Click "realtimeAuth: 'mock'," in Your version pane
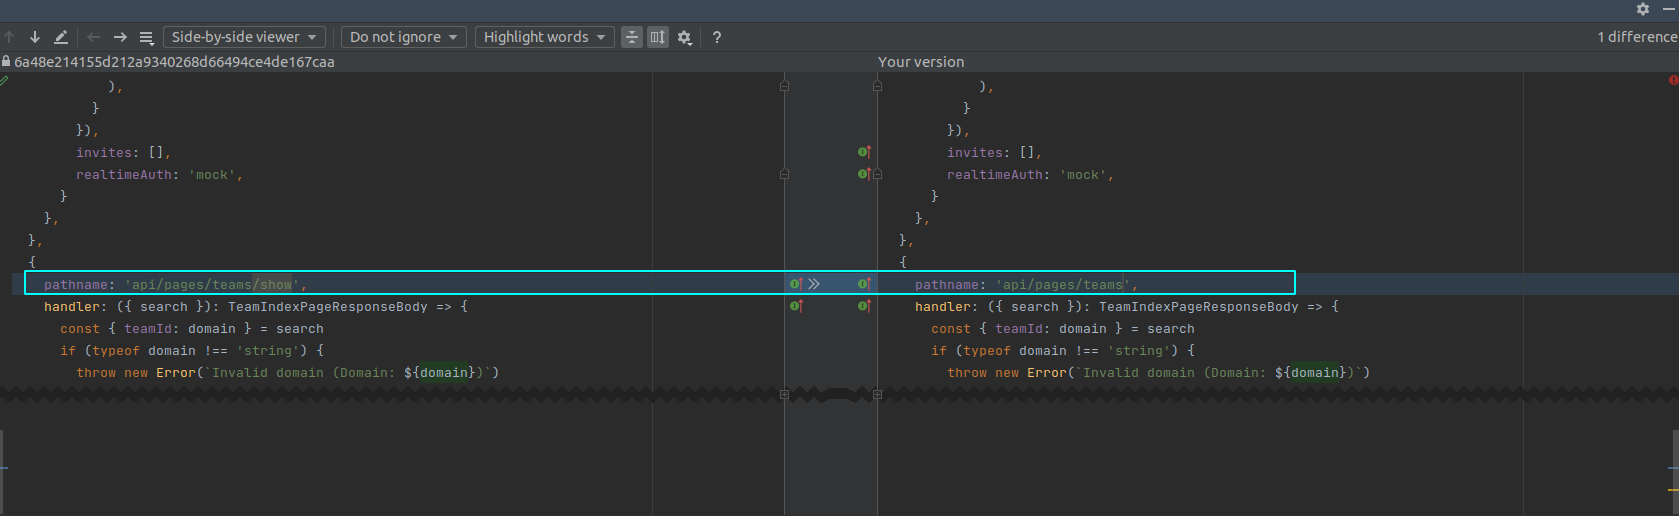Viewport: 1679px width, 516px height. tap(1031, 174)
